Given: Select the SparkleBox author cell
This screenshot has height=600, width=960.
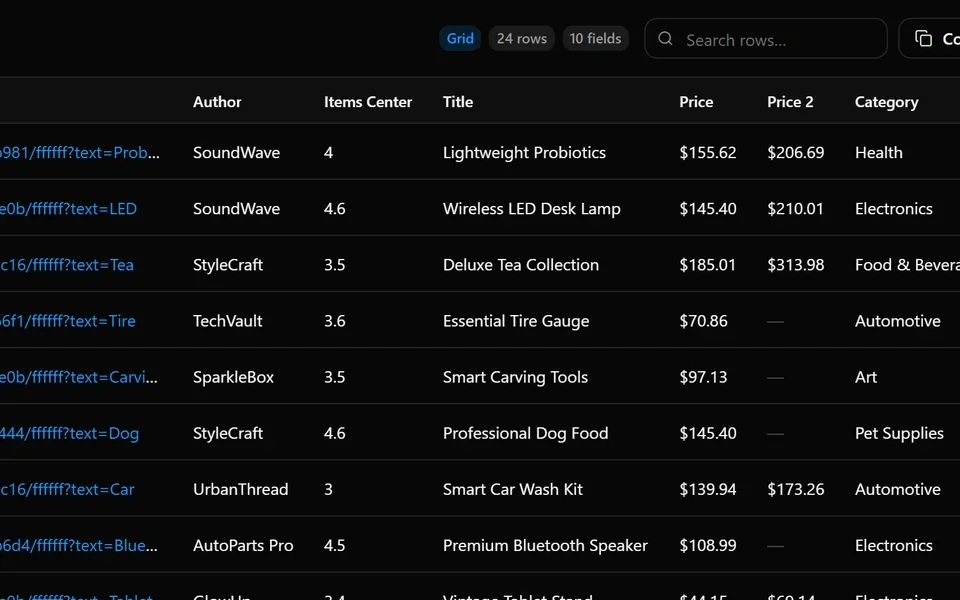Looking at the screenshot, I should pos(233,377).
